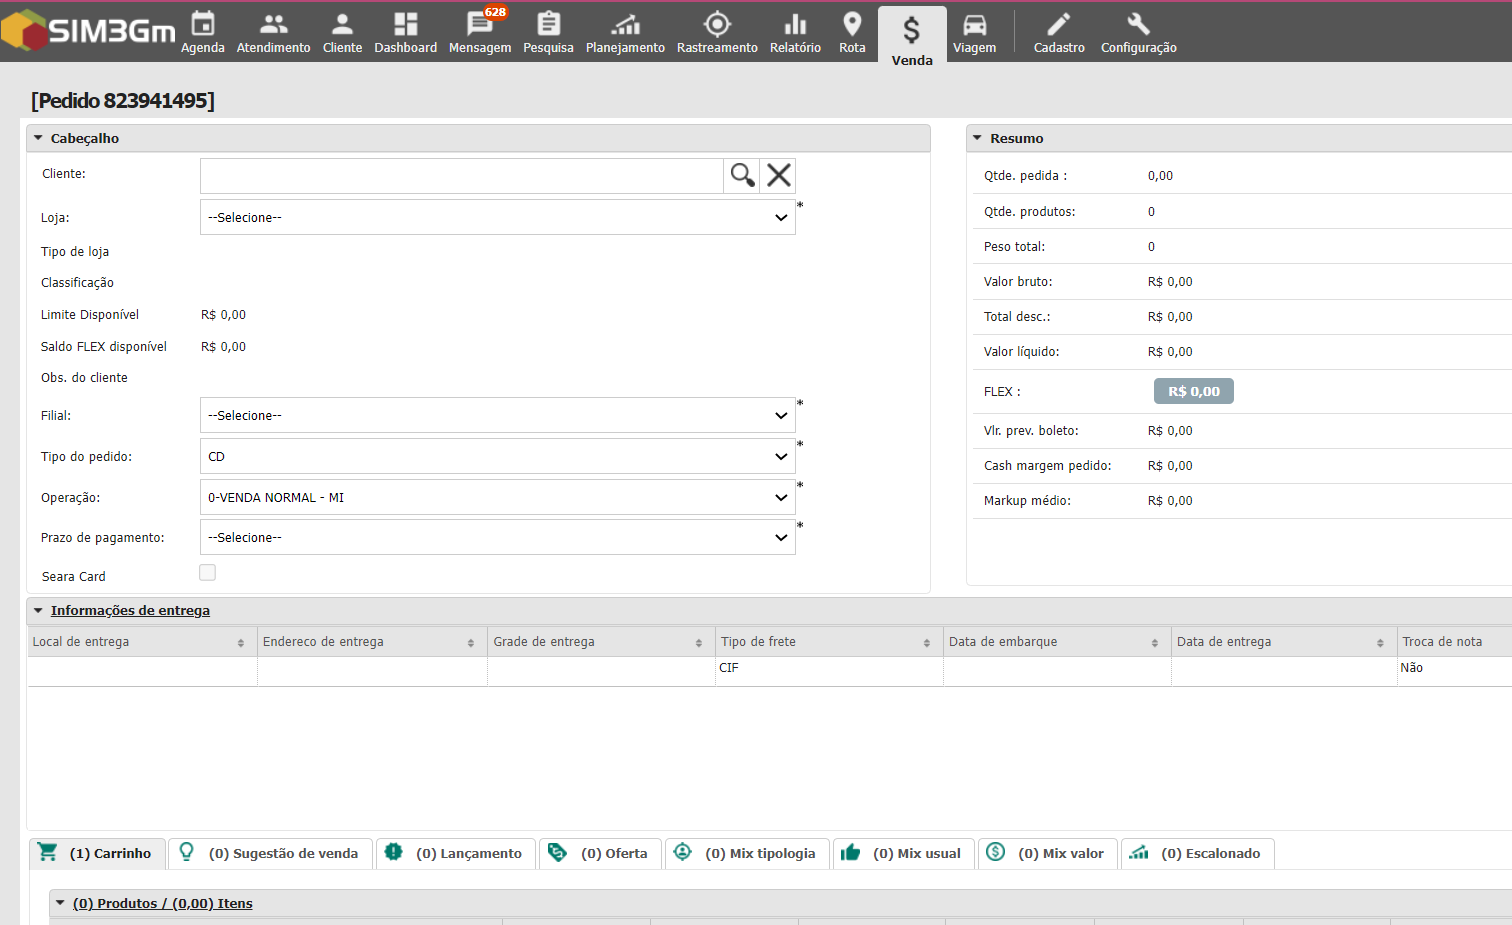This screenshot has height=925, width=1512.
Task: Collapse the Cabeçalho section
Action: pos(38,138)
